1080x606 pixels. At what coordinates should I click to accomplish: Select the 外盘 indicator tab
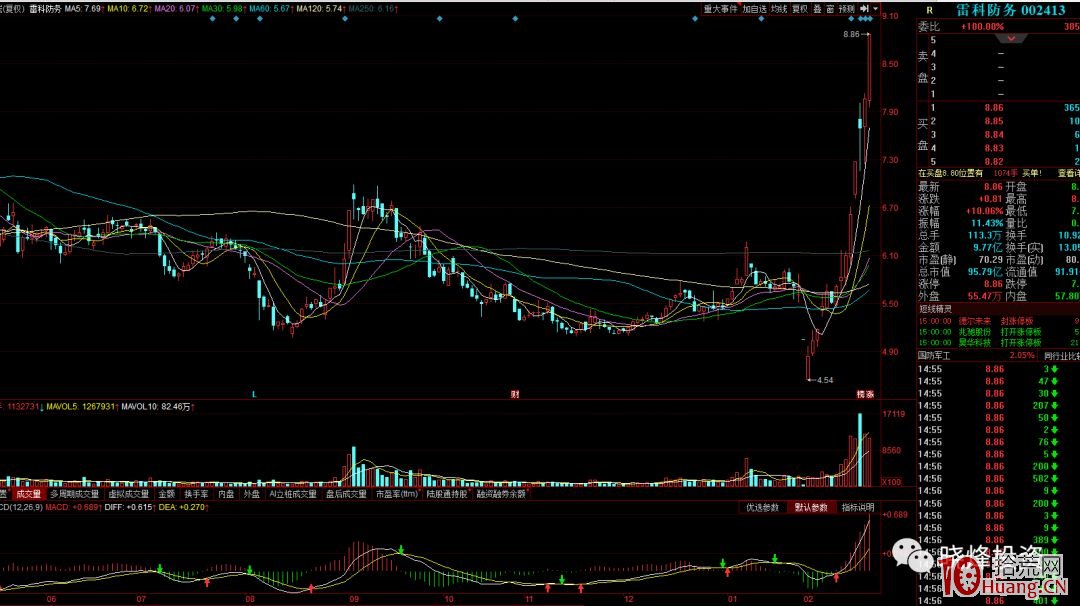point(251,494)
